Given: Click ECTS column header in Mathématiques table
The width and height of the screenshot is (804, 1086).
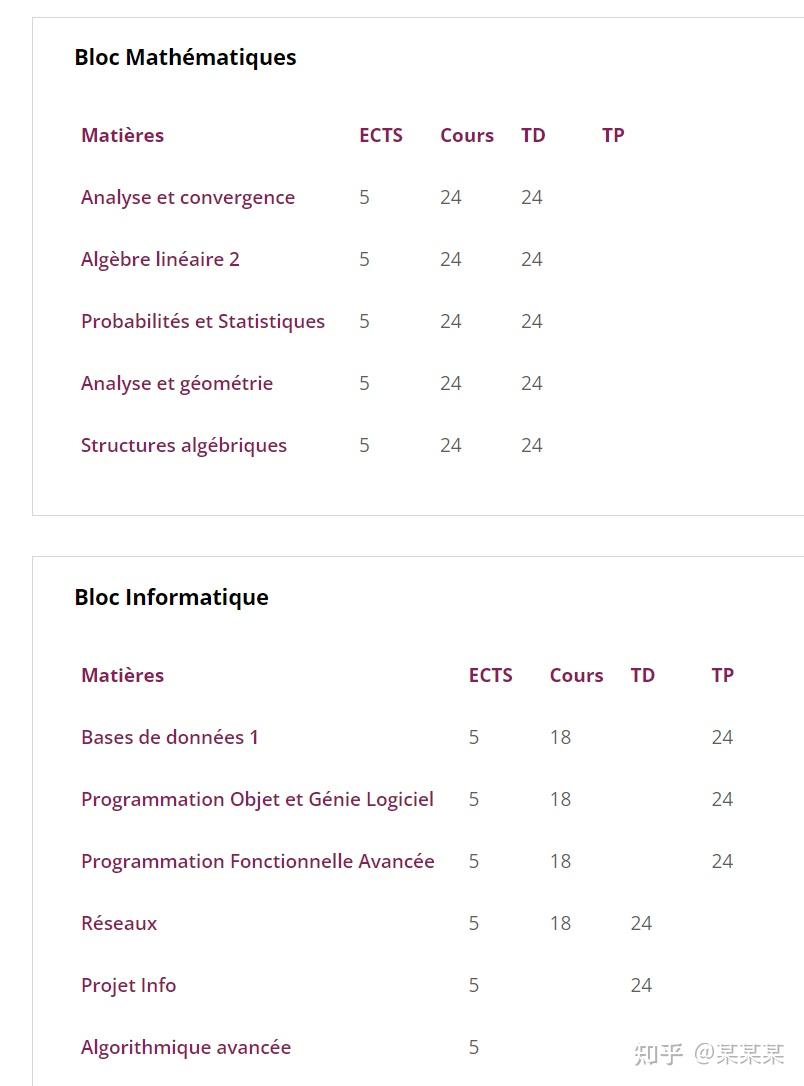Looking at the screenshot, I should (x=381, y=135).
